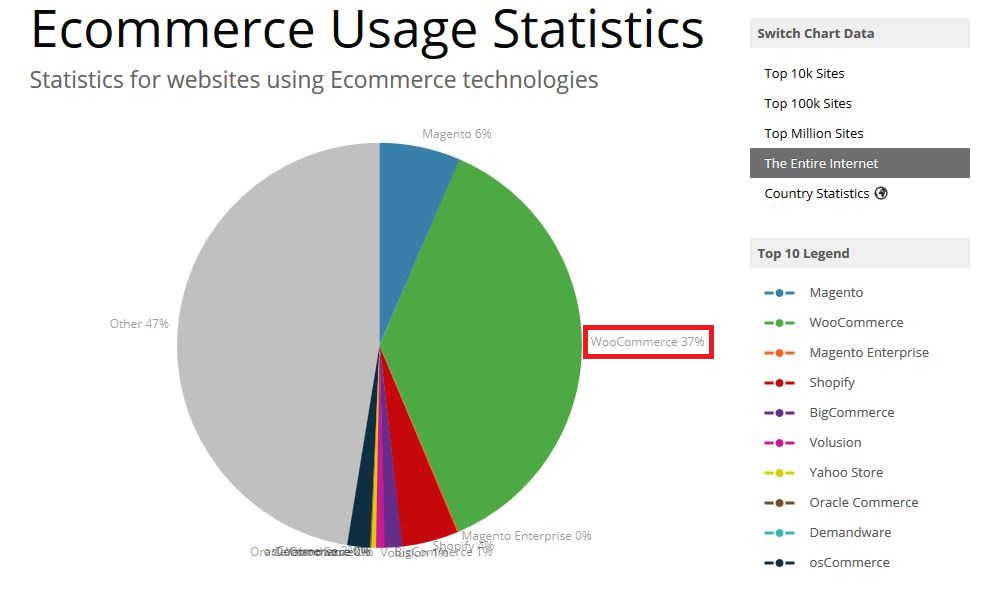Screen dimensions: 992x591
Task: Open the Magento Enterprise legend link
Action: click(869, 353)
